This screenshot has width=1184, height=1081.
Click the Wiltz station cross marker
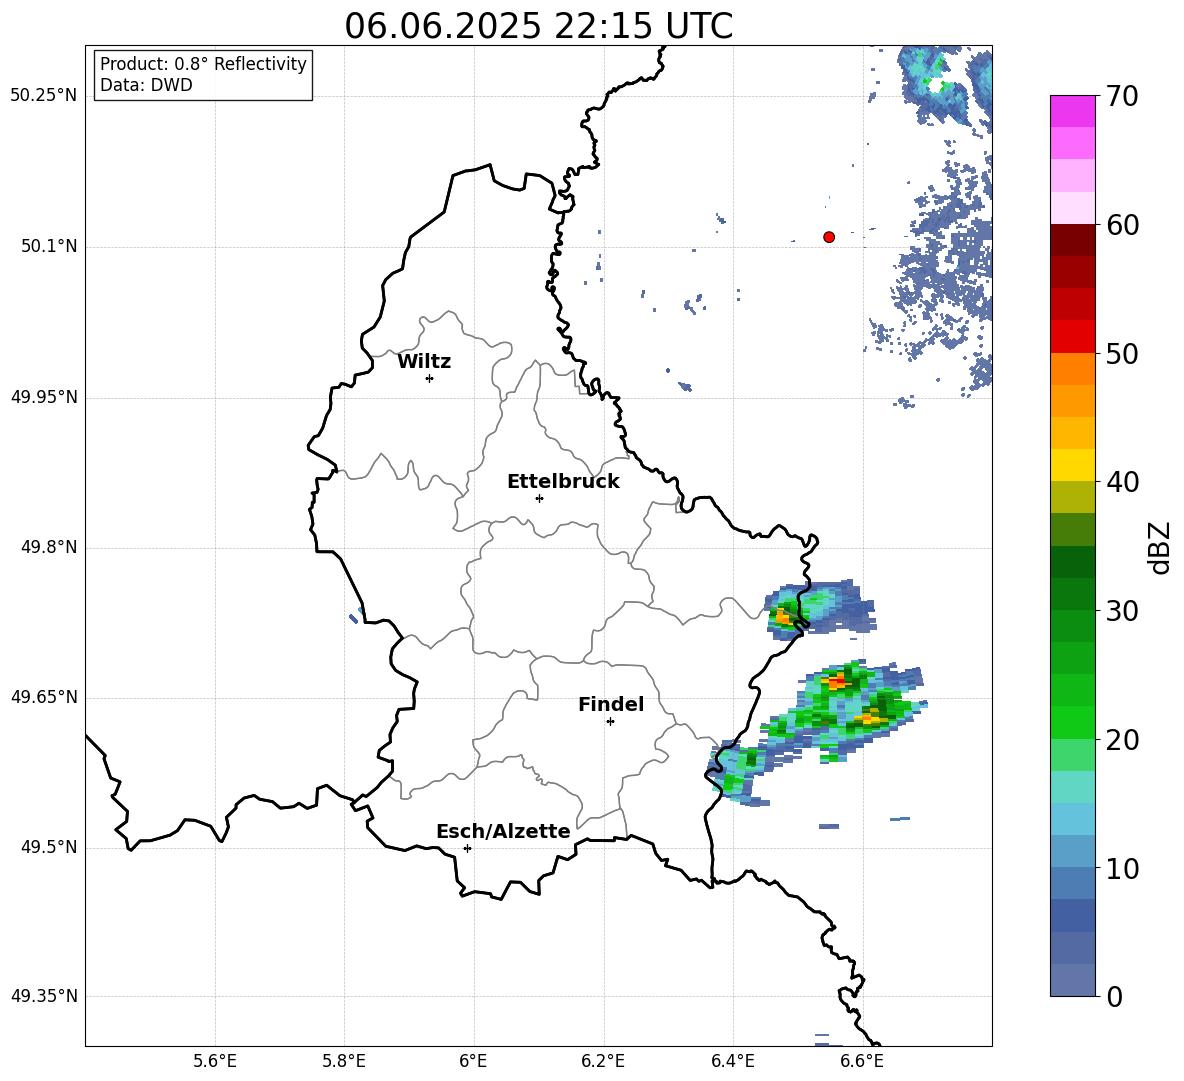pyautogui.click(x=430, y=378)
